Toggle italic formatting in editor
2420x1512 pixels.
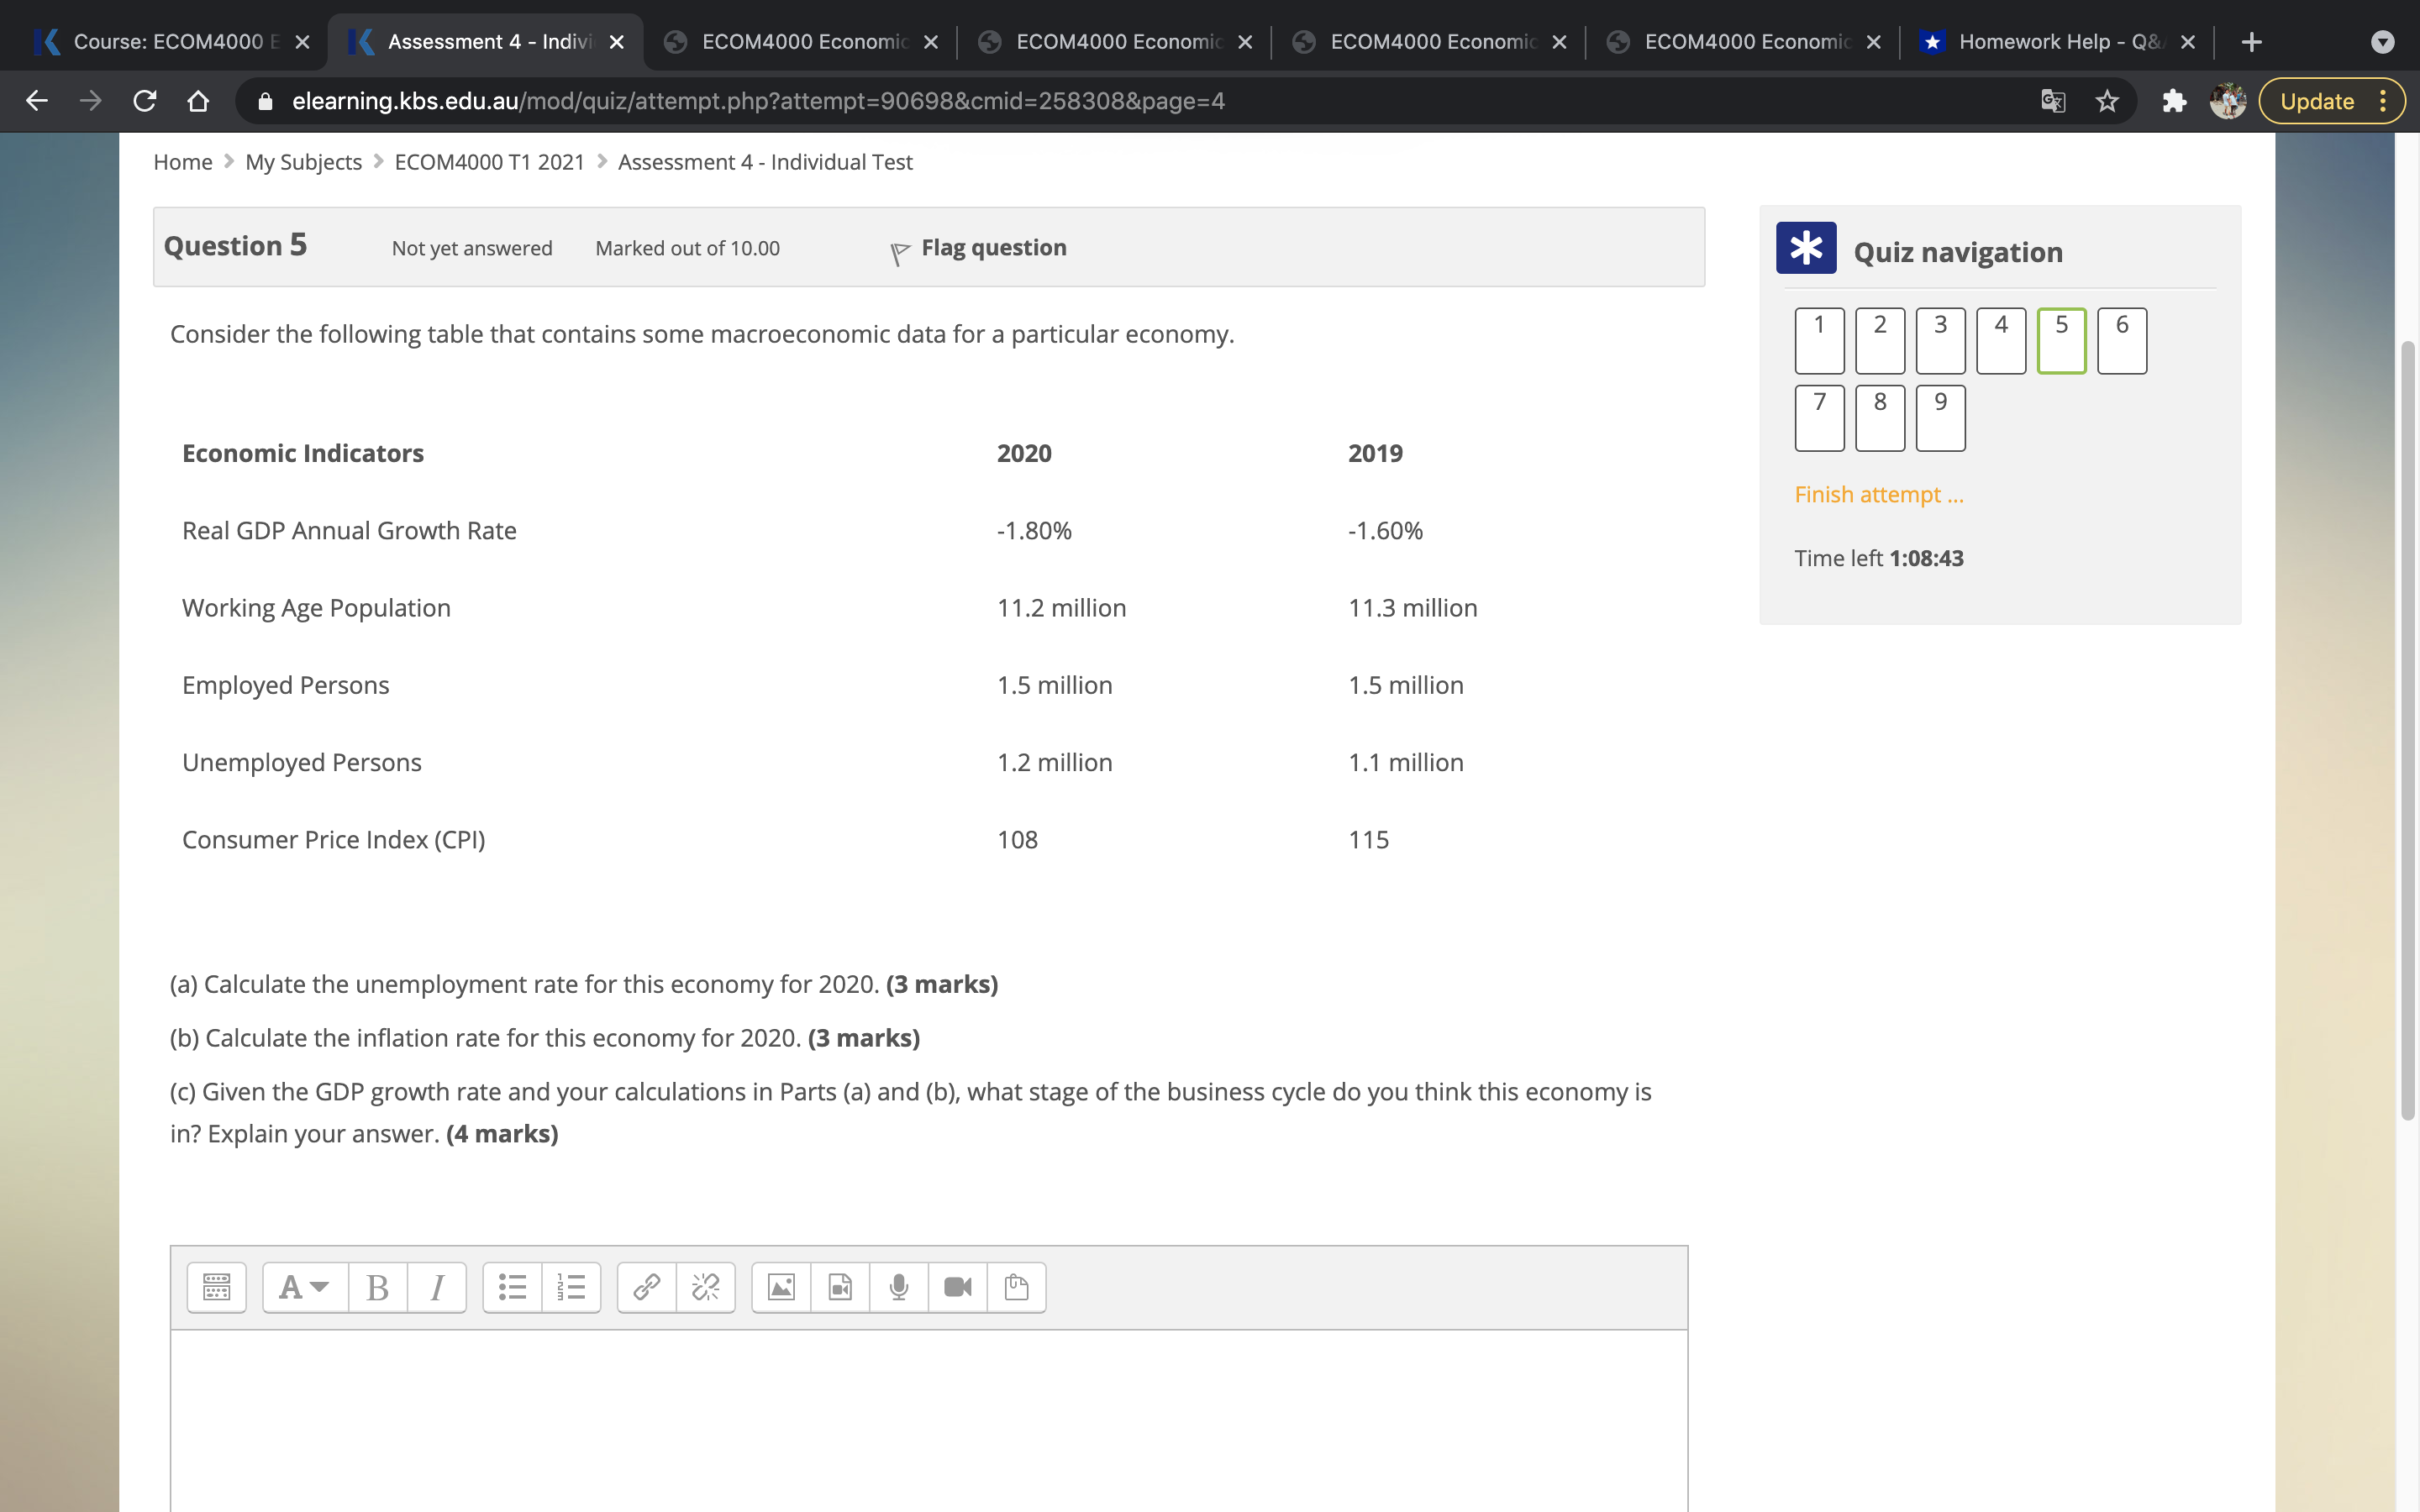pos(436,1286)
